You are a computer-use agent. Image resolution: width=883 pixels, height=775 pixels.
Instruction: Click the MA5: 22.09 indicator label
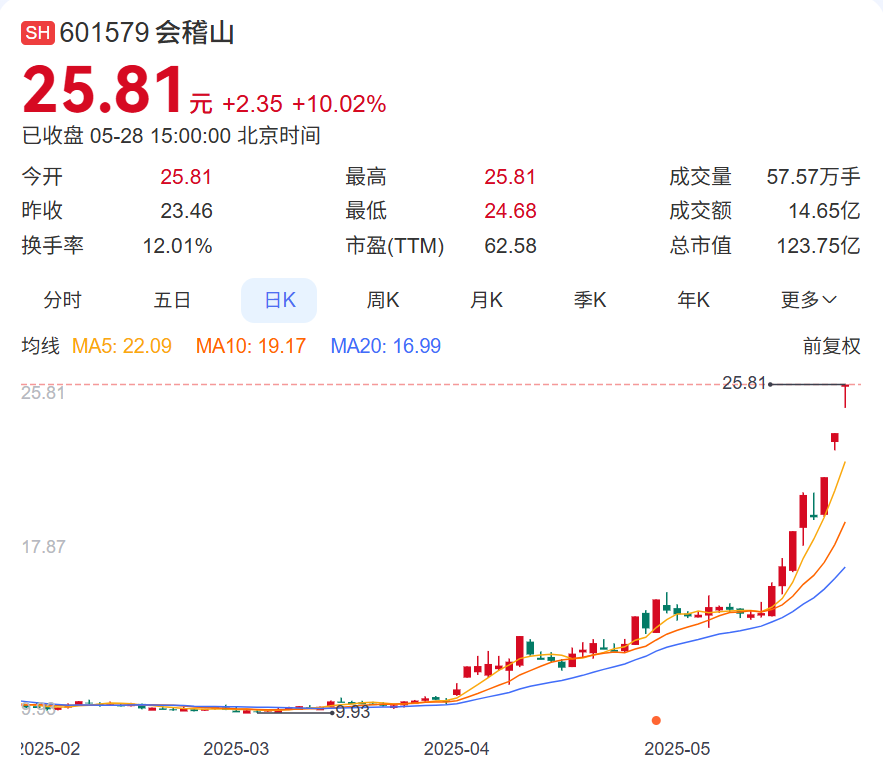tap(122, 346)
